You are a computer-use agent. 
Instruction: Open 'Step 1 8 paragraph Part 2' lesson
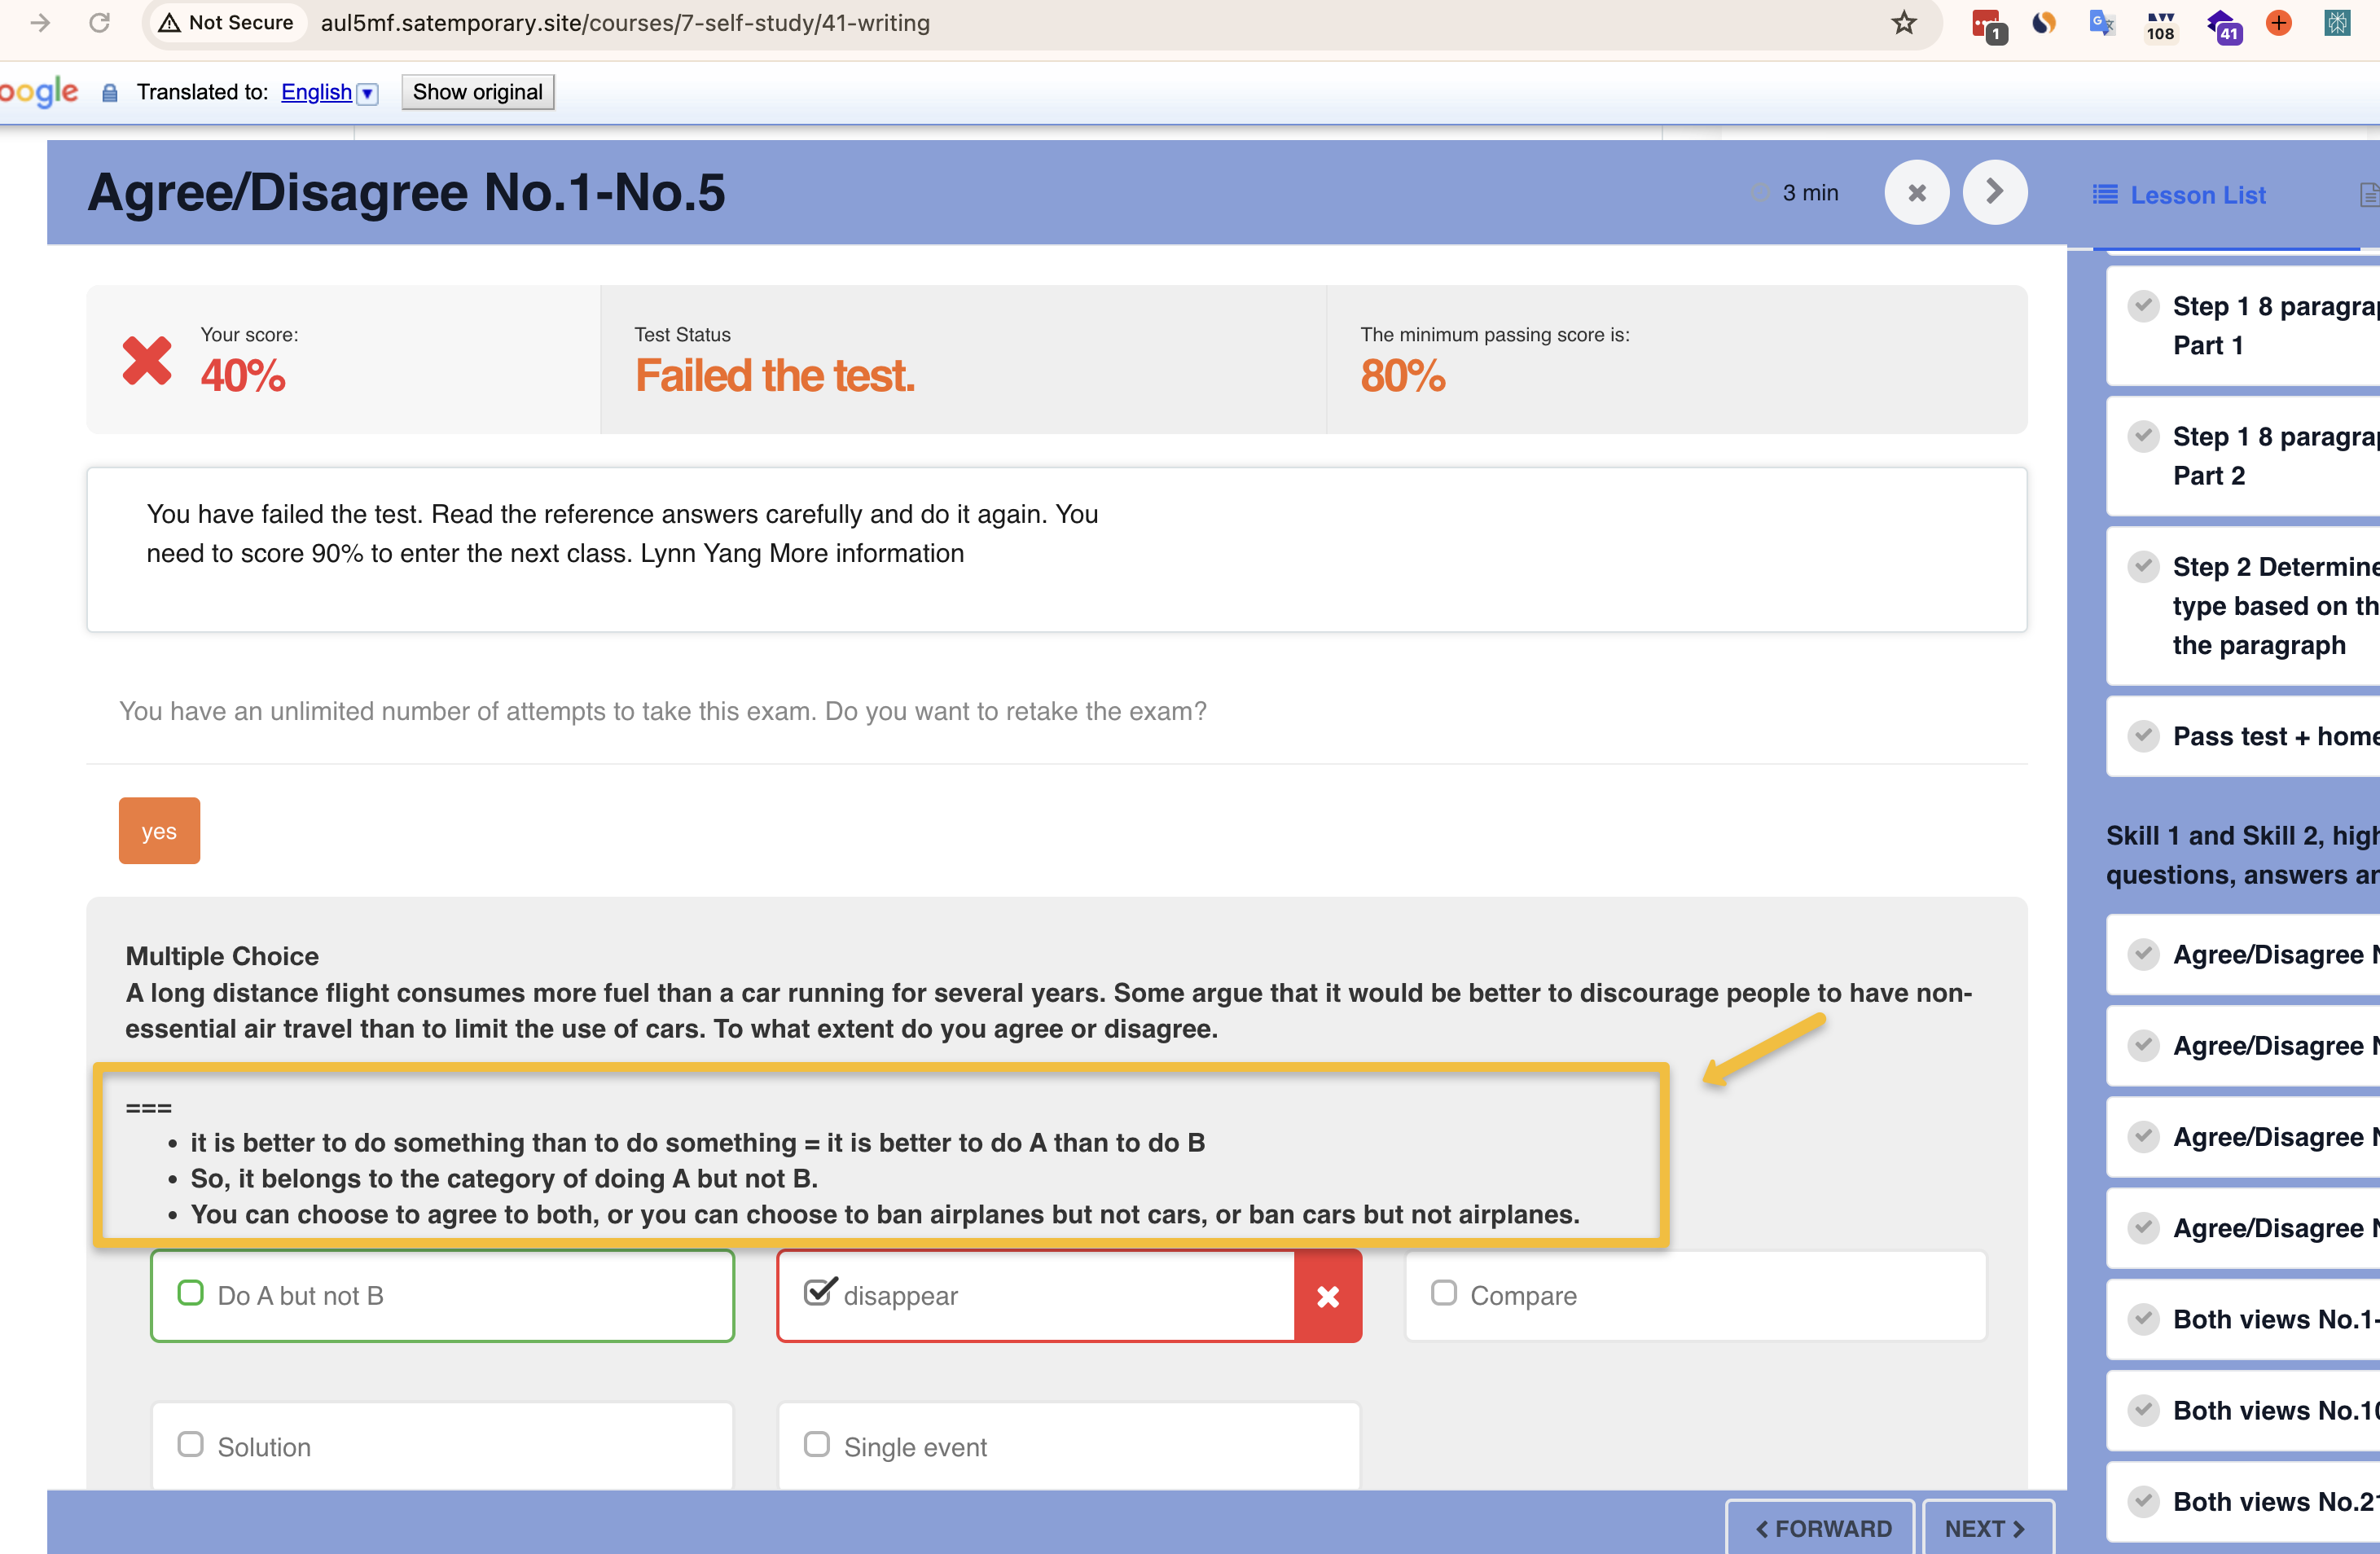2256,456
